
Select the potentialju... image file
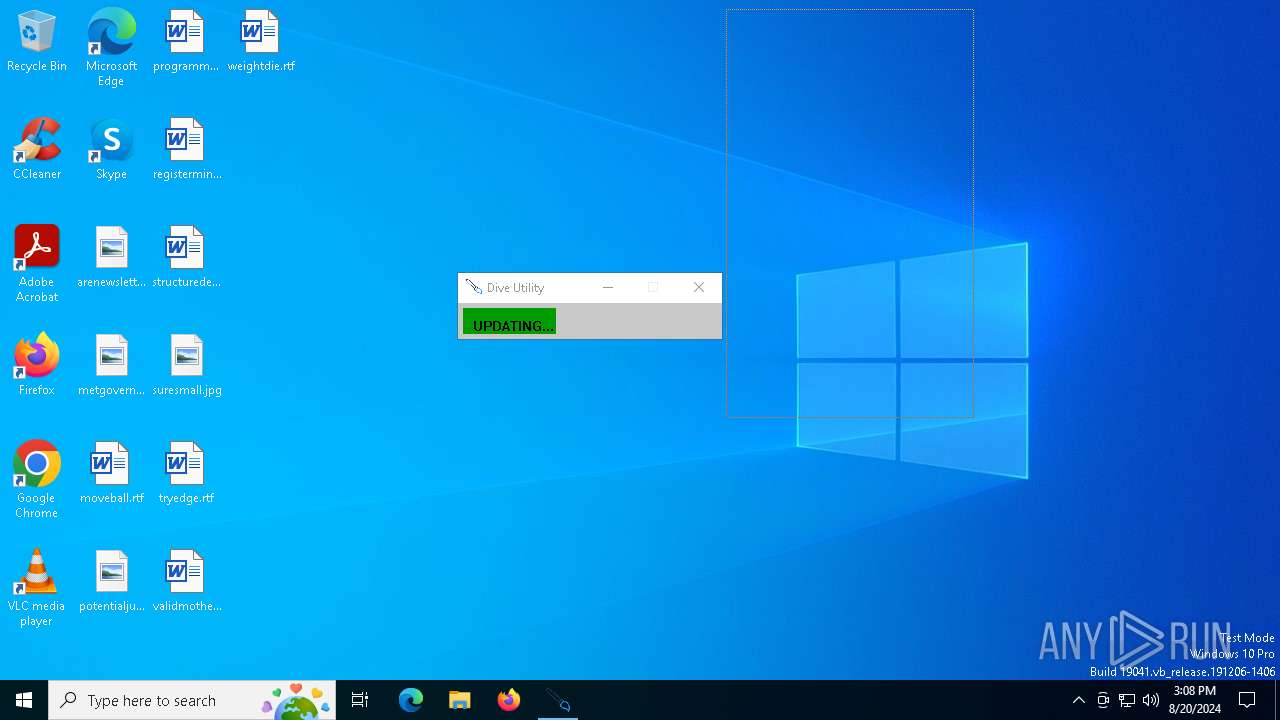pos(111,581)
